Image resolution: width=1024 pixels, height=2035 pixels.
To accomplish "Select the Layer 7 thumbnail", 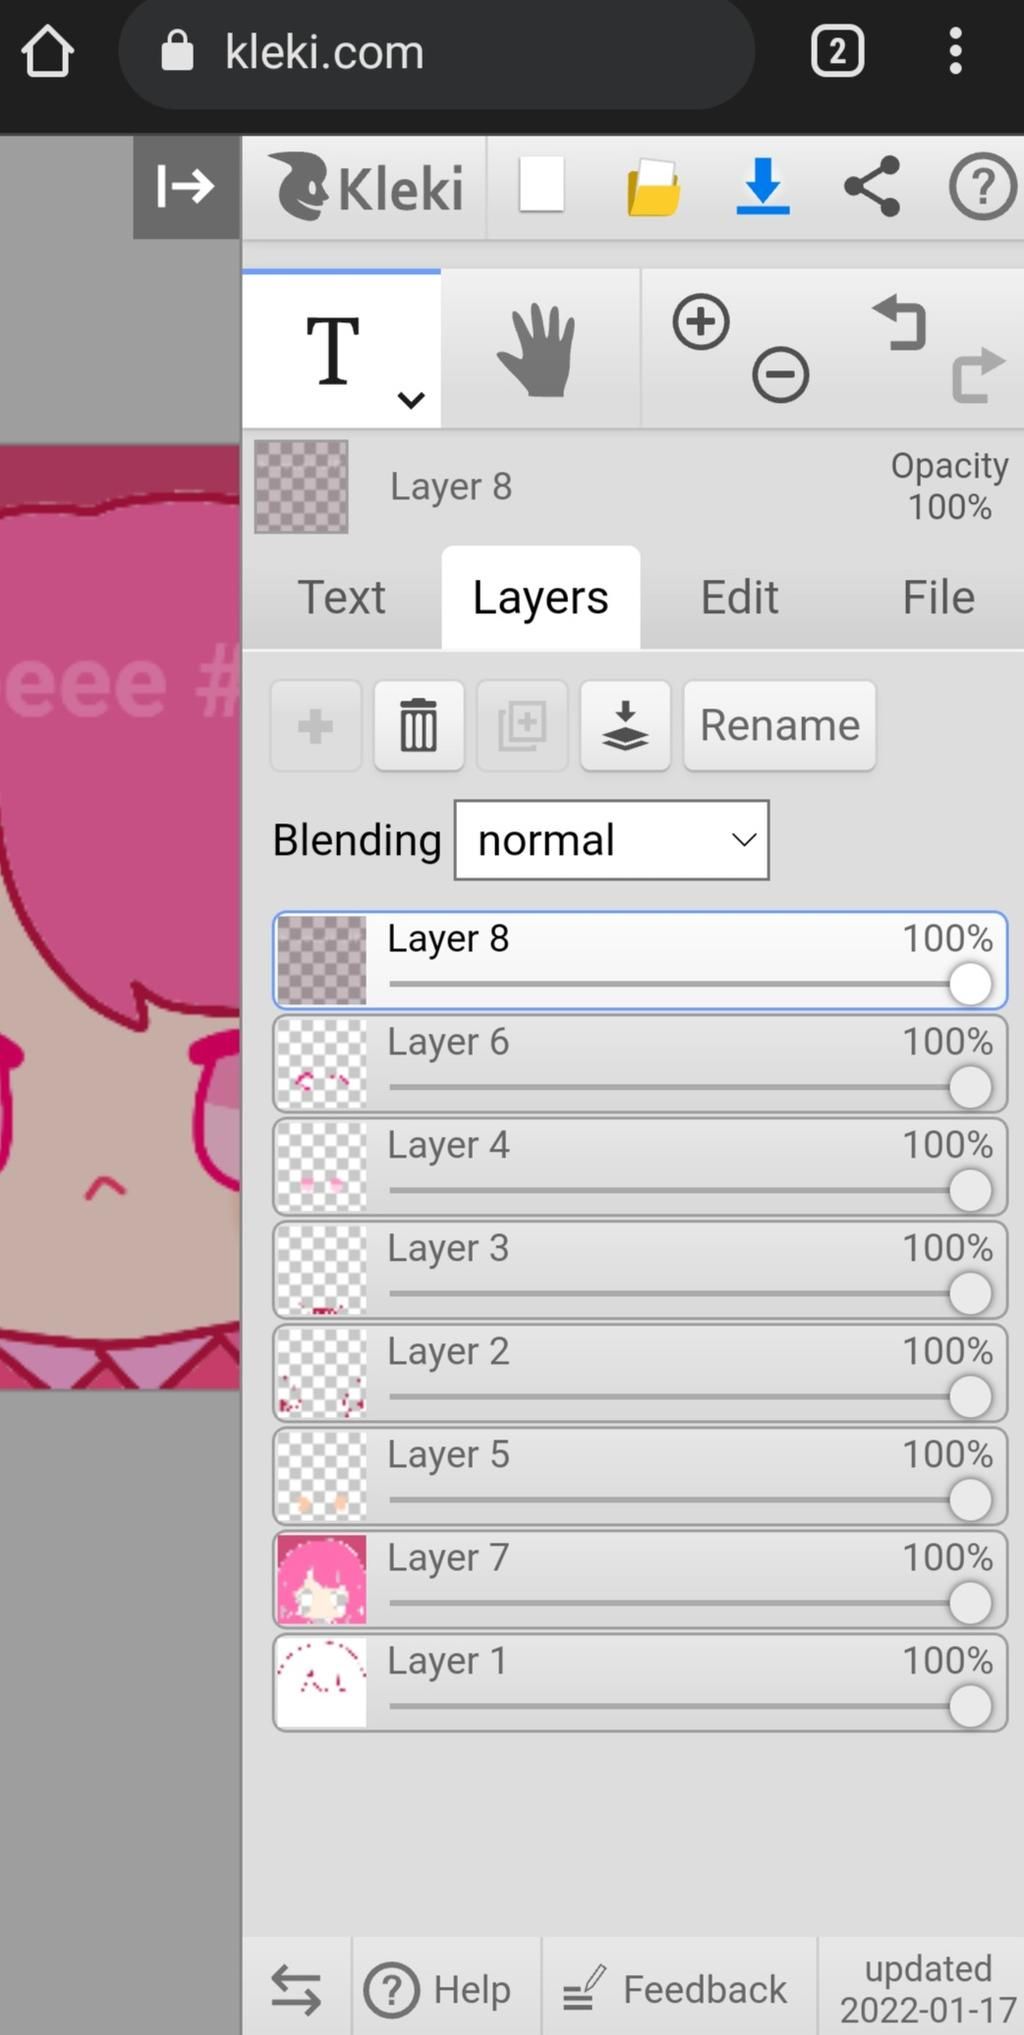I will [322, 1580].
